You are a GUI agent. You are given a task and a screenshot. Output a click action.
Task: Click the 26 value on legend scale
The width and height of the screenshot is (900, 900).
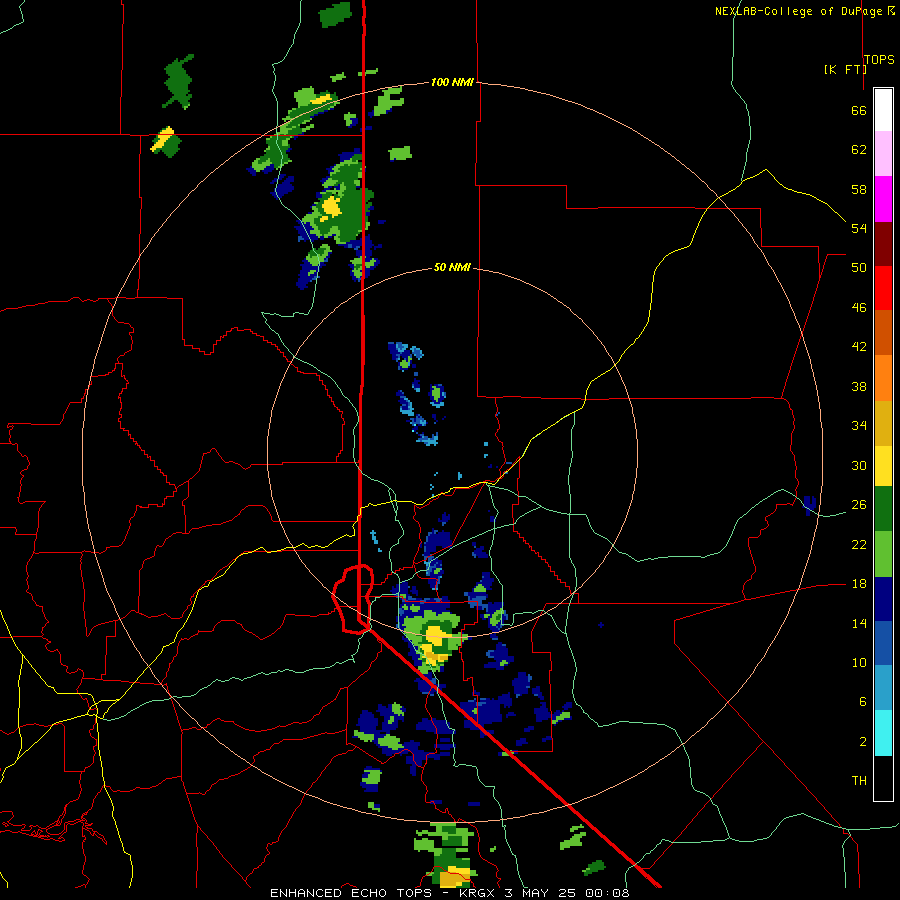(x=859, y=505)
